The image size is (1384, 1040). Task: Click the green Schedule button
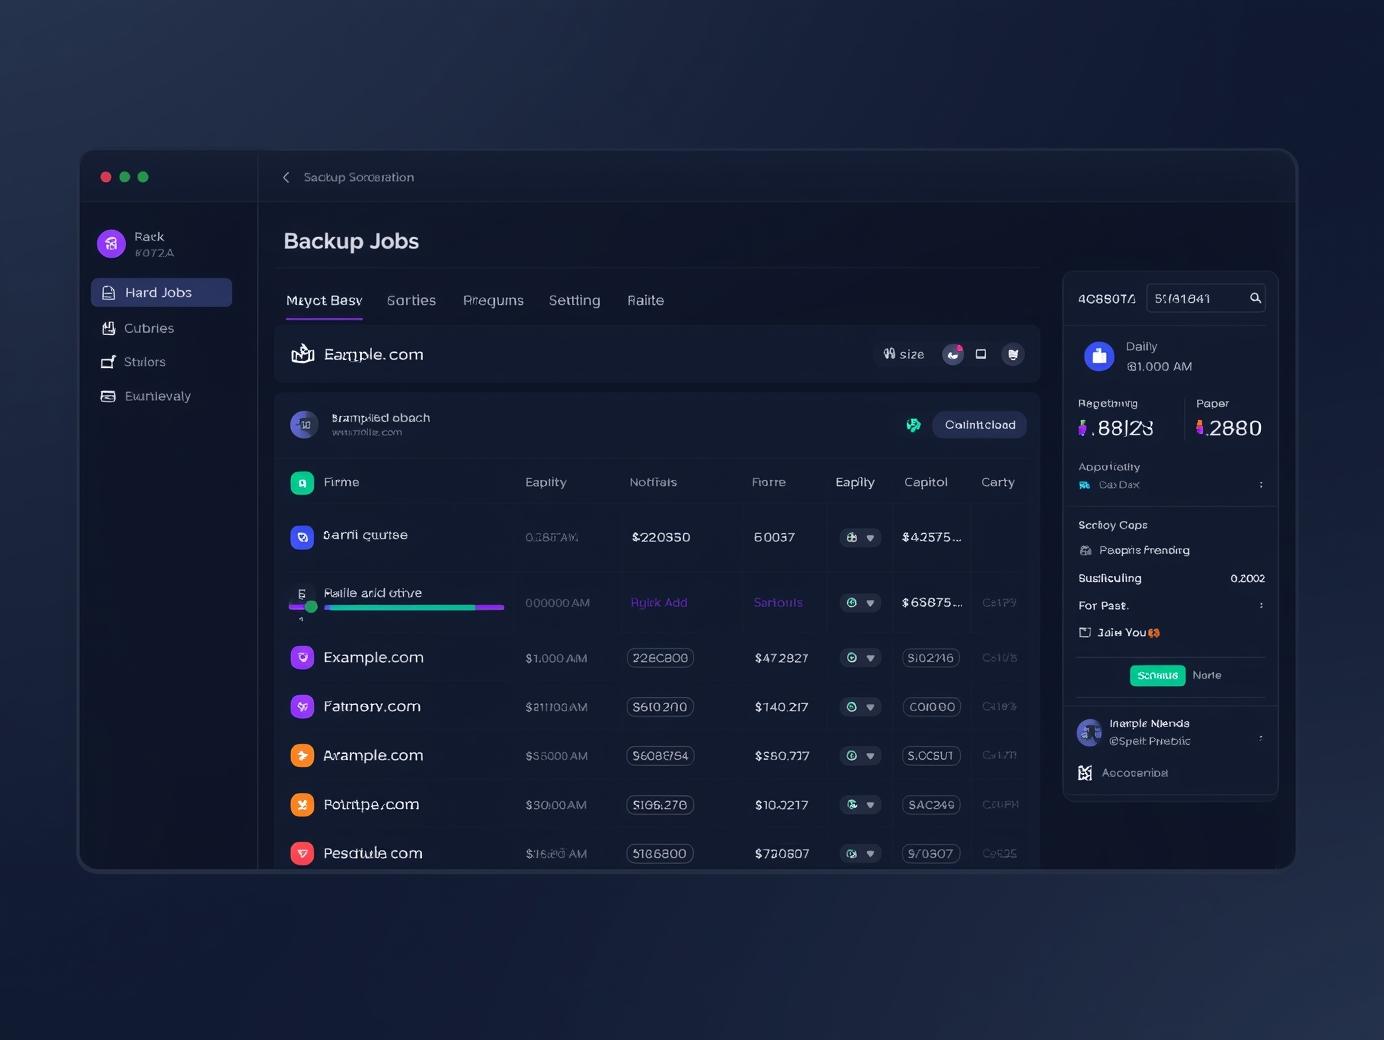1157,675
